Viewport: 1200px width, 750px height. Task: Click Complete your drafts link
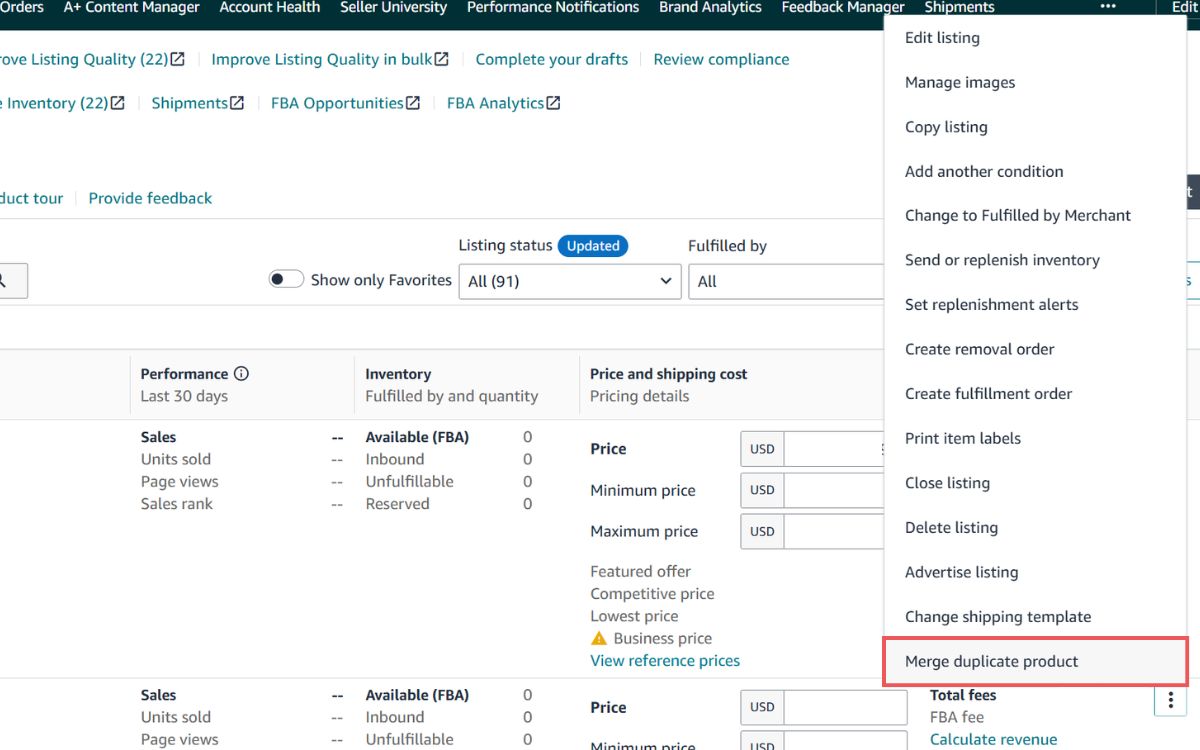pyautogui.click(x=552, y=59)
